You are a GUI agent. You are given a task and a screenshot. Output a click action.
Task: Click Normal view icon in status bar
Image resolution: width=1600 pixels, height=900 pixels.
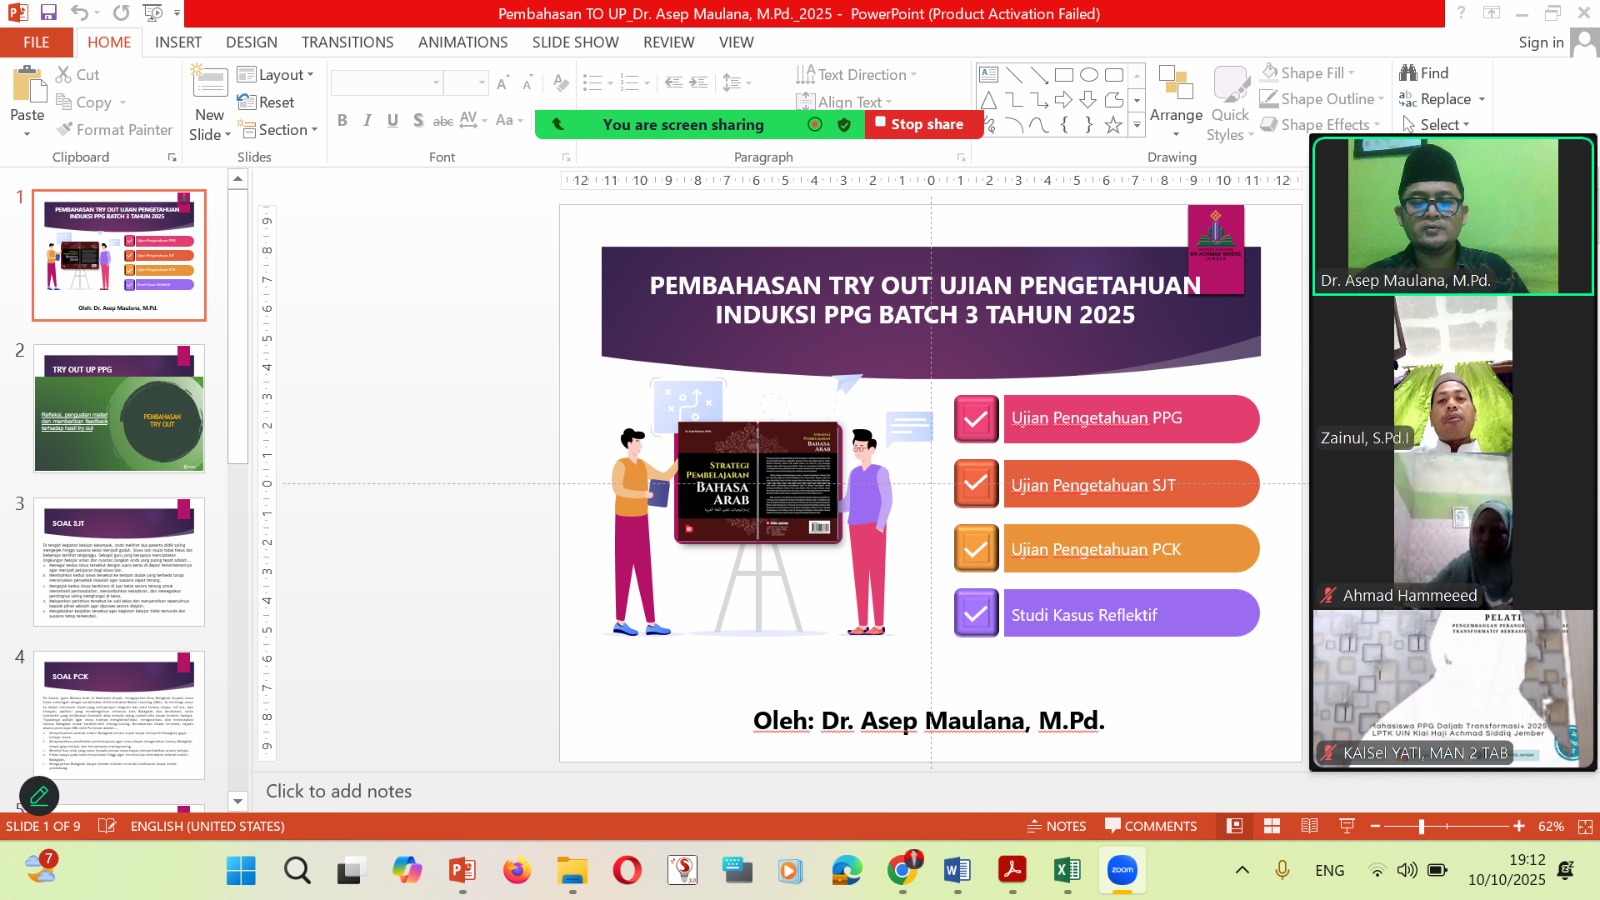click(1235, 826)
